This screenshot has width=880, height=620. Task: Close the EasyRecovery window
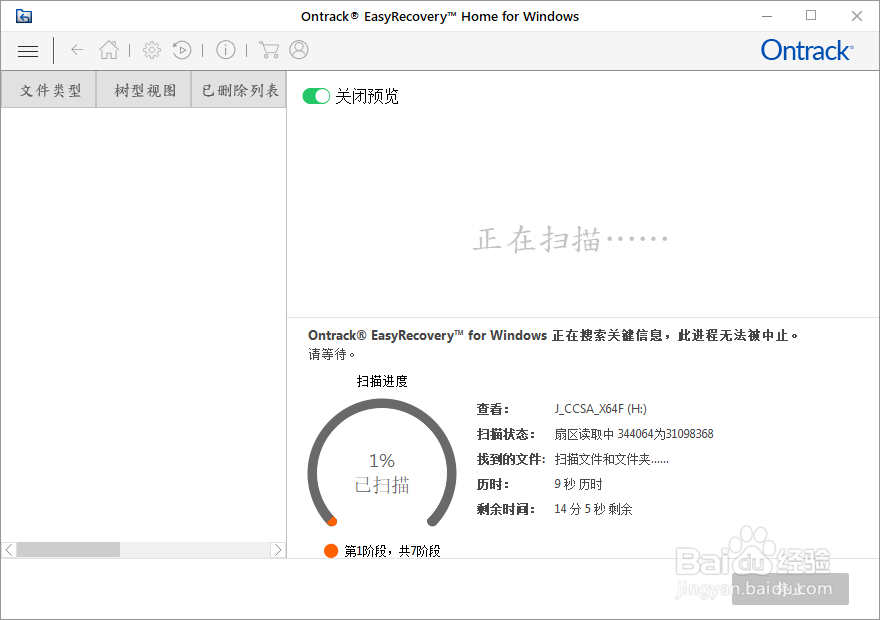856,16
